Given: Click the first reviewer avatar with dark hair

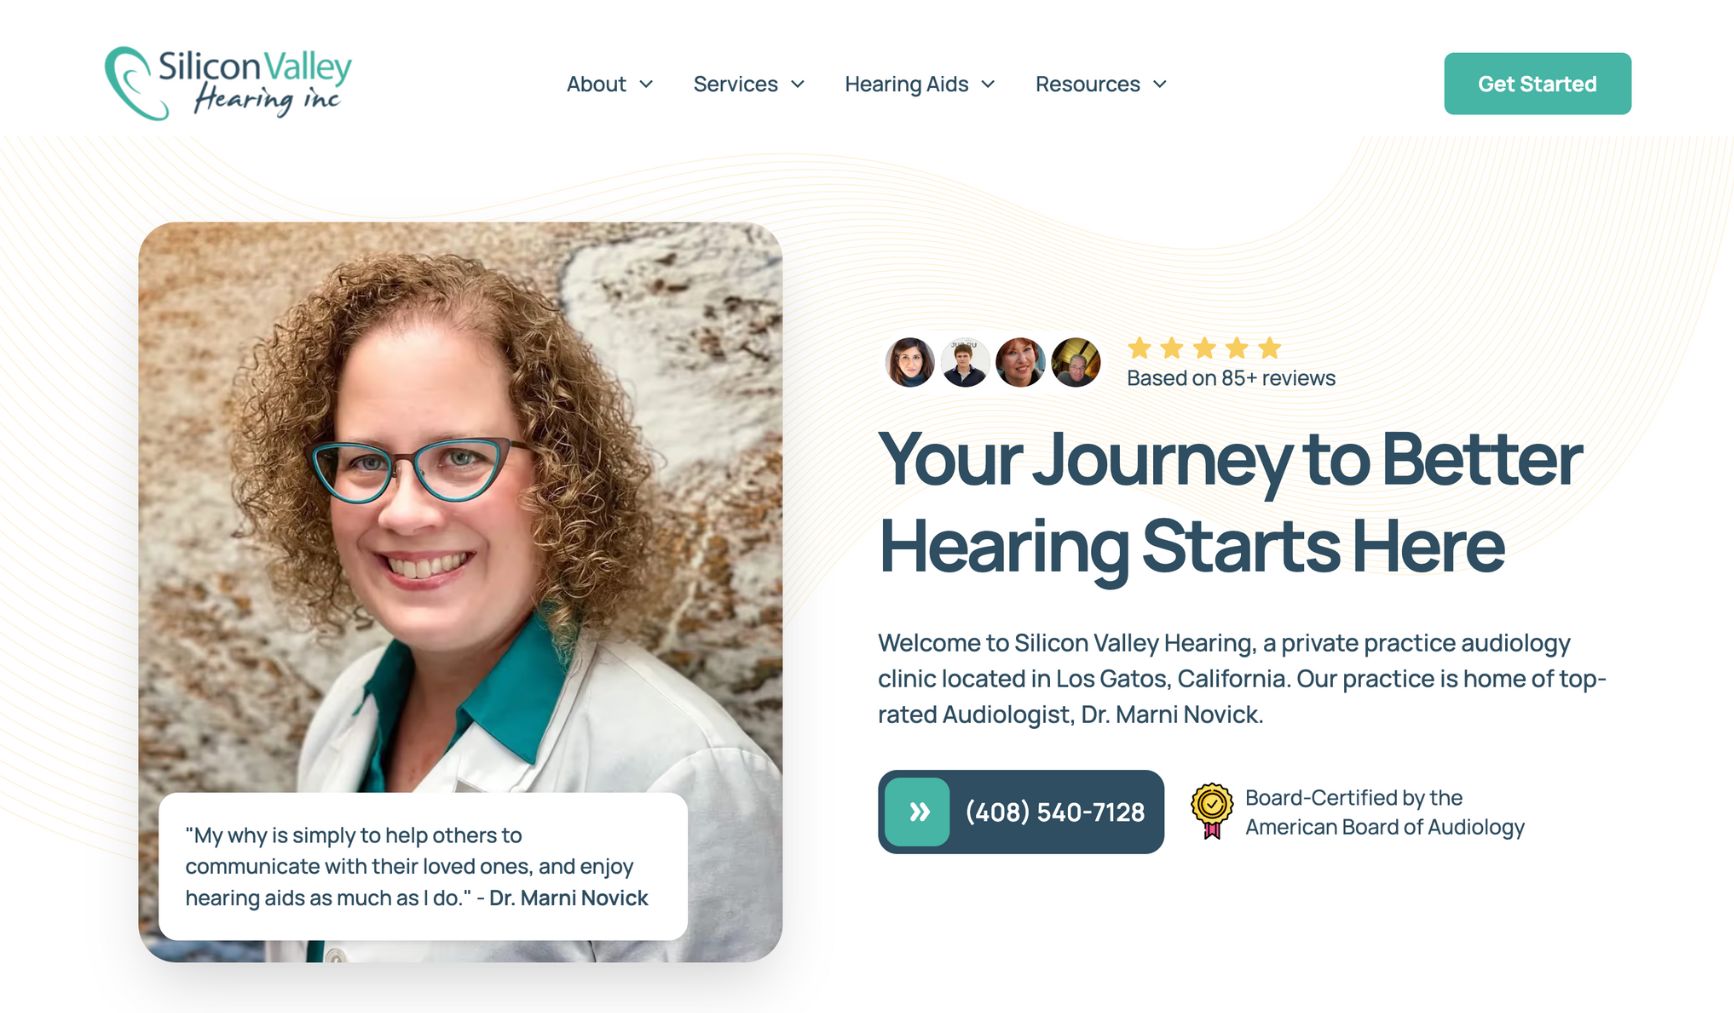Looking at the screenshot, I should pyautogui.click(x=909, y=362).
